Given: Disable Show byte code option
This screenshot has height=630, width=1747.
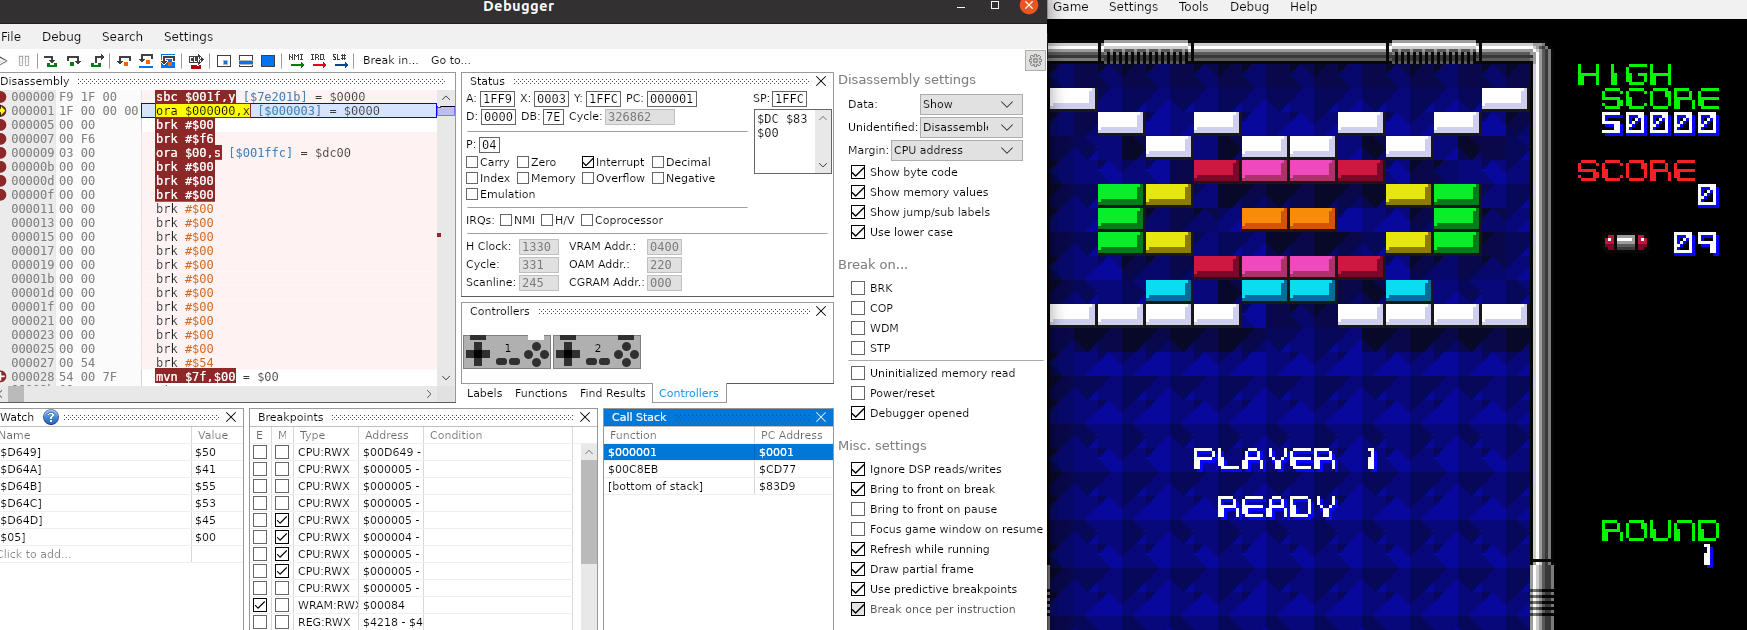Looking at the screenshot, I should [x=858, y=172].
